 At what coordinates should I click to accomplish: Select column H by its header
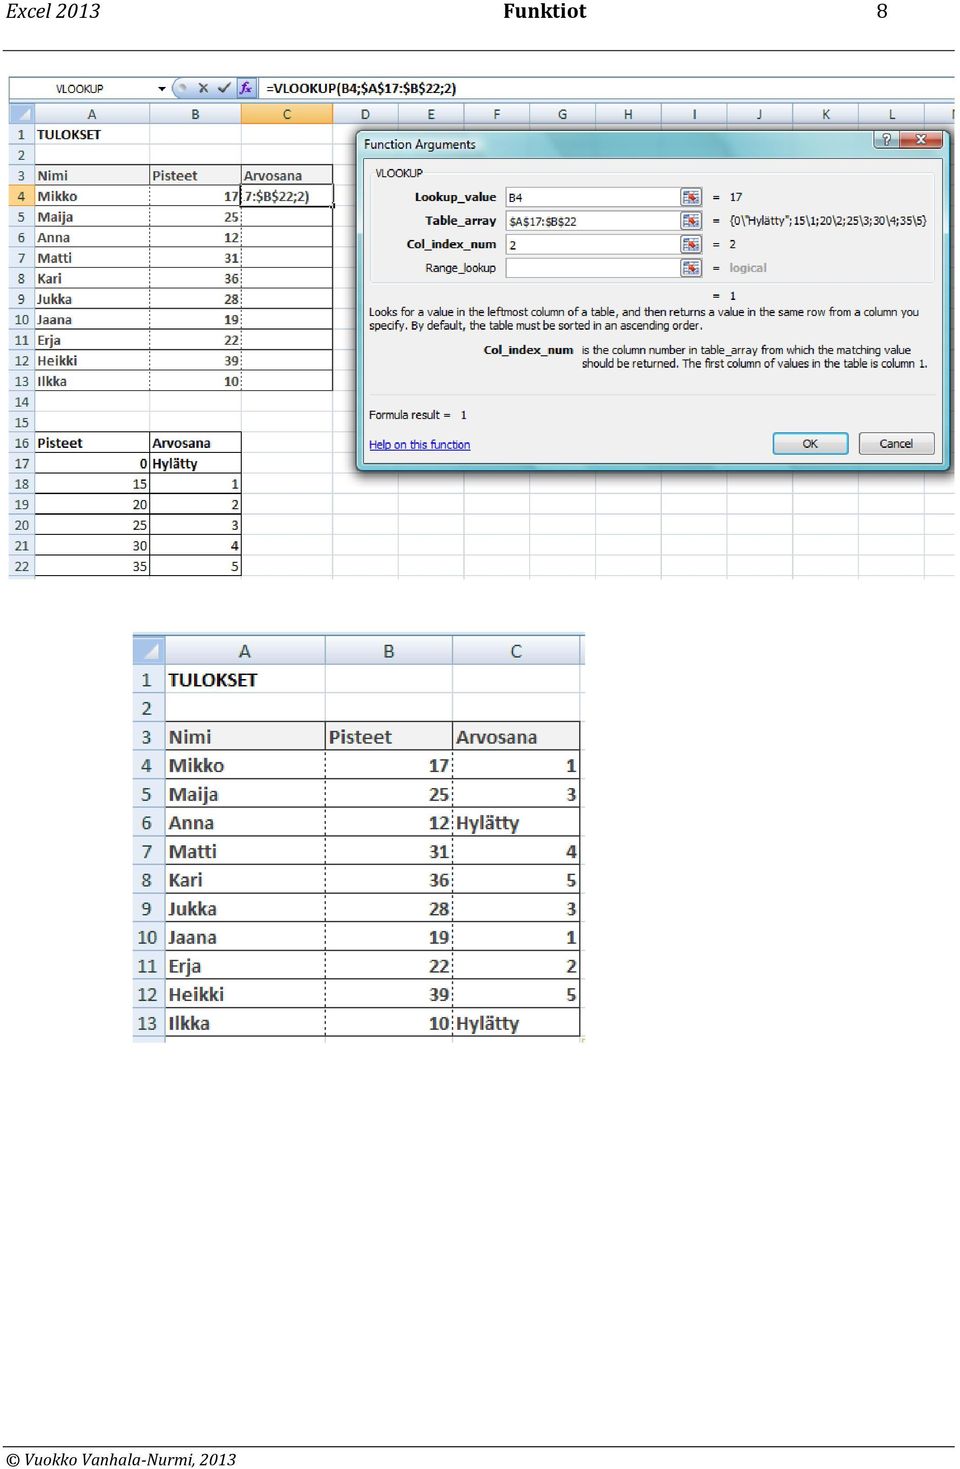[628, 114]
